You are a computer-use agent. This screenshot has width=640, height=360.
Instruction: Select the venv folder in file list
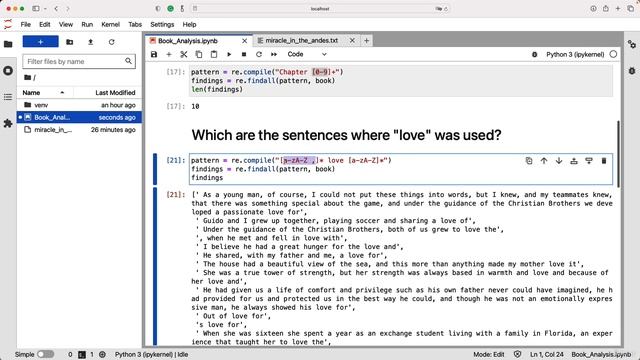click(x=79, y=105)
